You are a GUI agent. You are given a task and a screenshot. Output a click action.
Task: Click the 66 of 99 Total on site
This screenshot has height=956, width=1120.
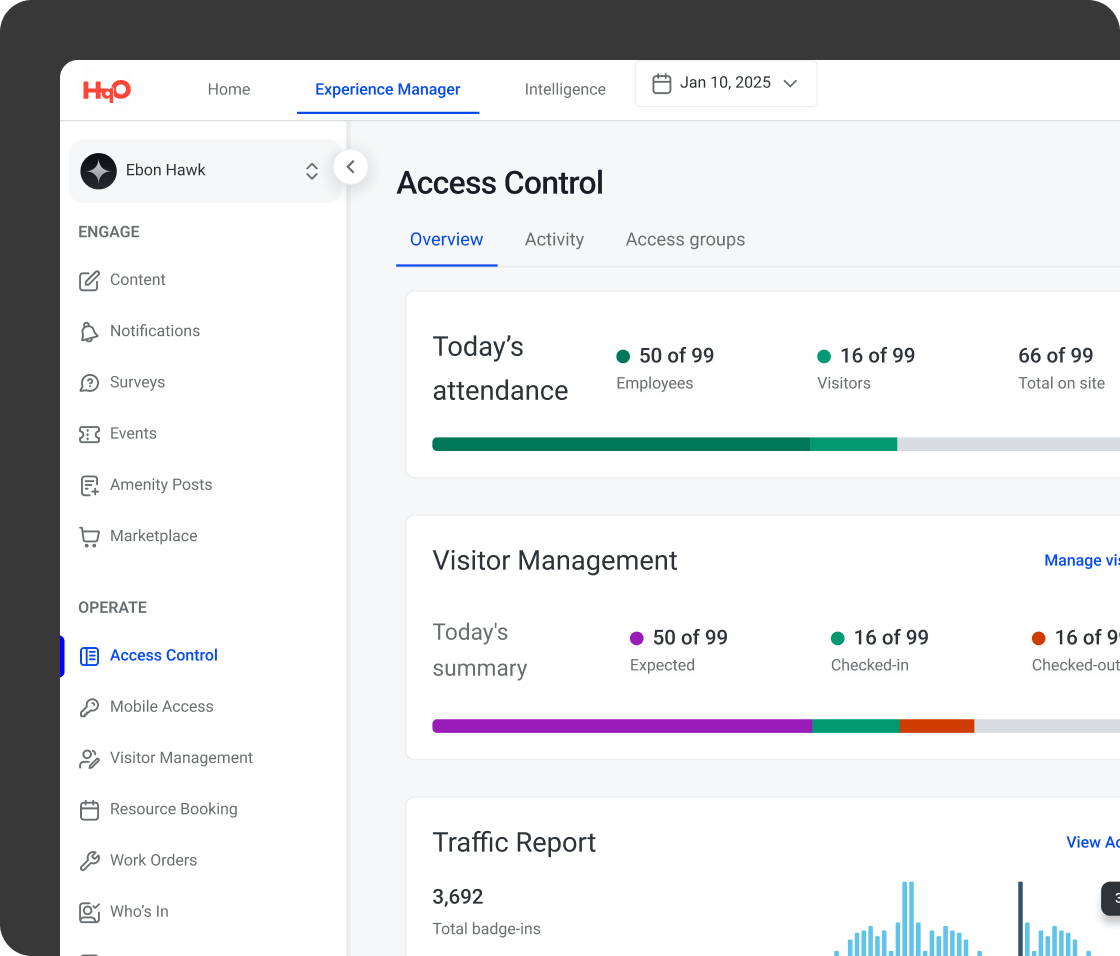point(1061,369)
